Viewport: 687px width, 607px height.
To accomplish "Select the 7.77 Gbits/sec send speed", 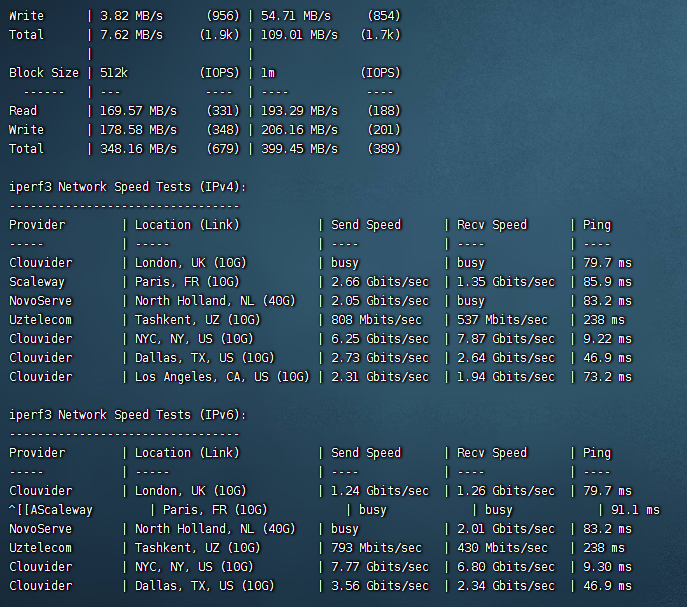I will click(x=379, y=567).
